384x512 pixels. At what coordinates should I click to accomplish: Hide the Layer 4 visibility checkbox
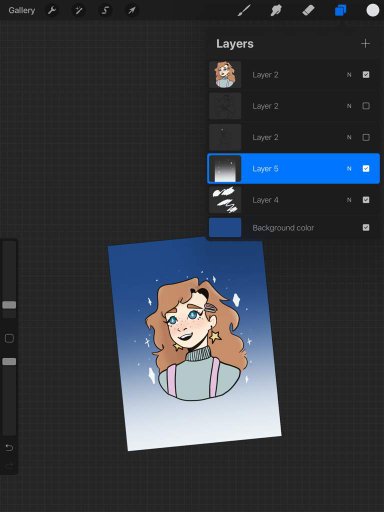coord(366,200)
